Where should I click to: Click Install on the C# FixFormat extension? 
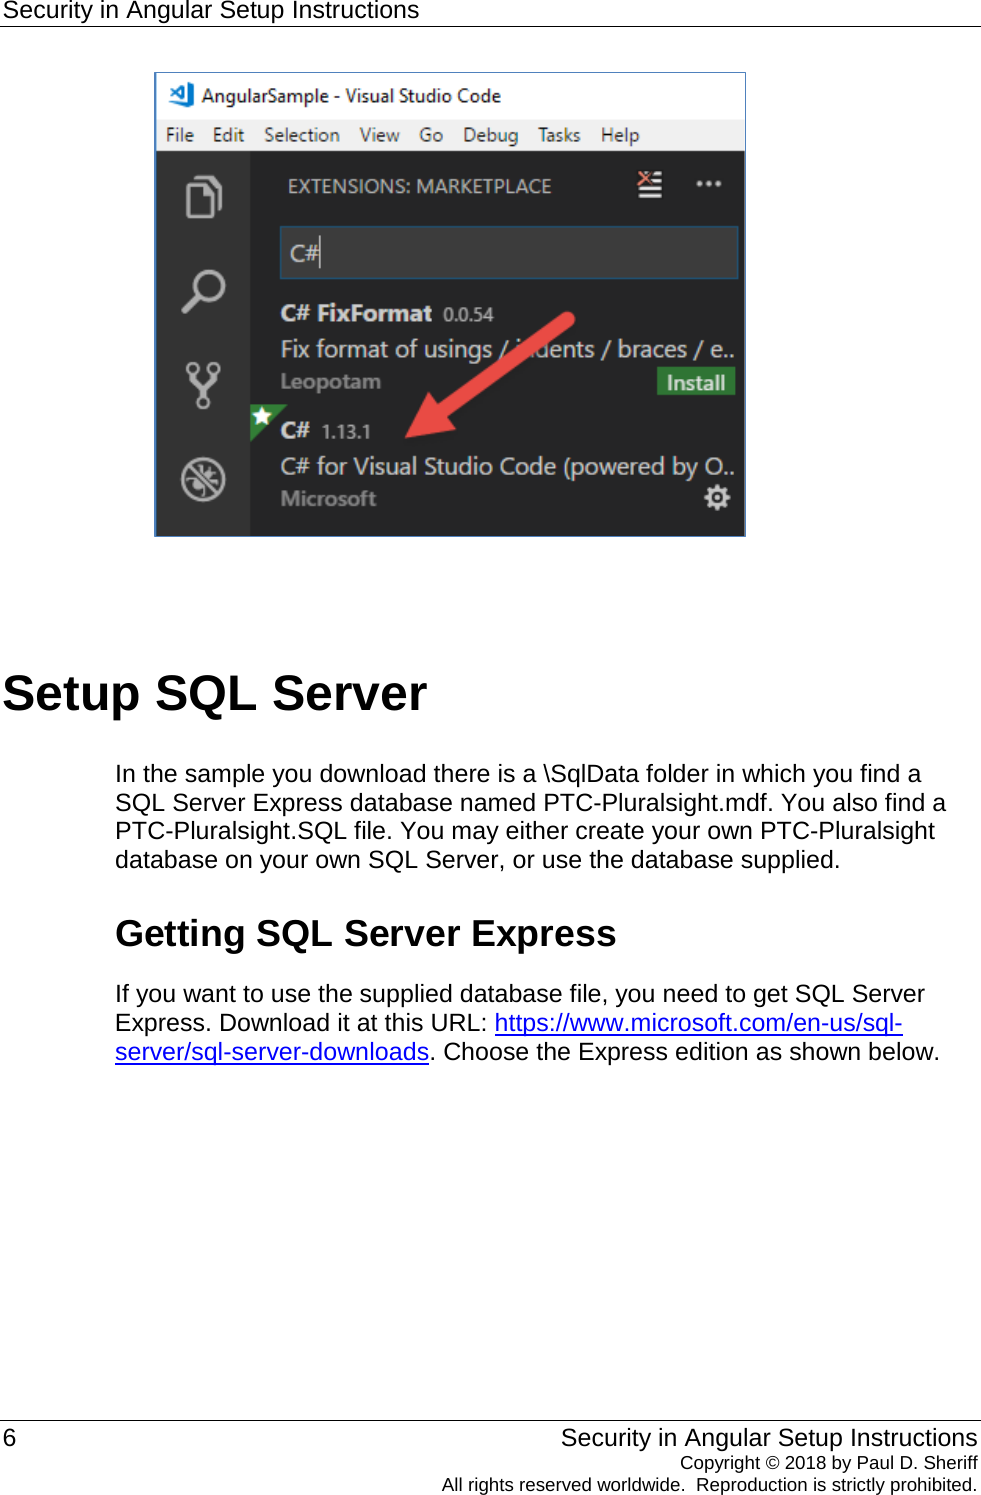(x=695, y=382)
